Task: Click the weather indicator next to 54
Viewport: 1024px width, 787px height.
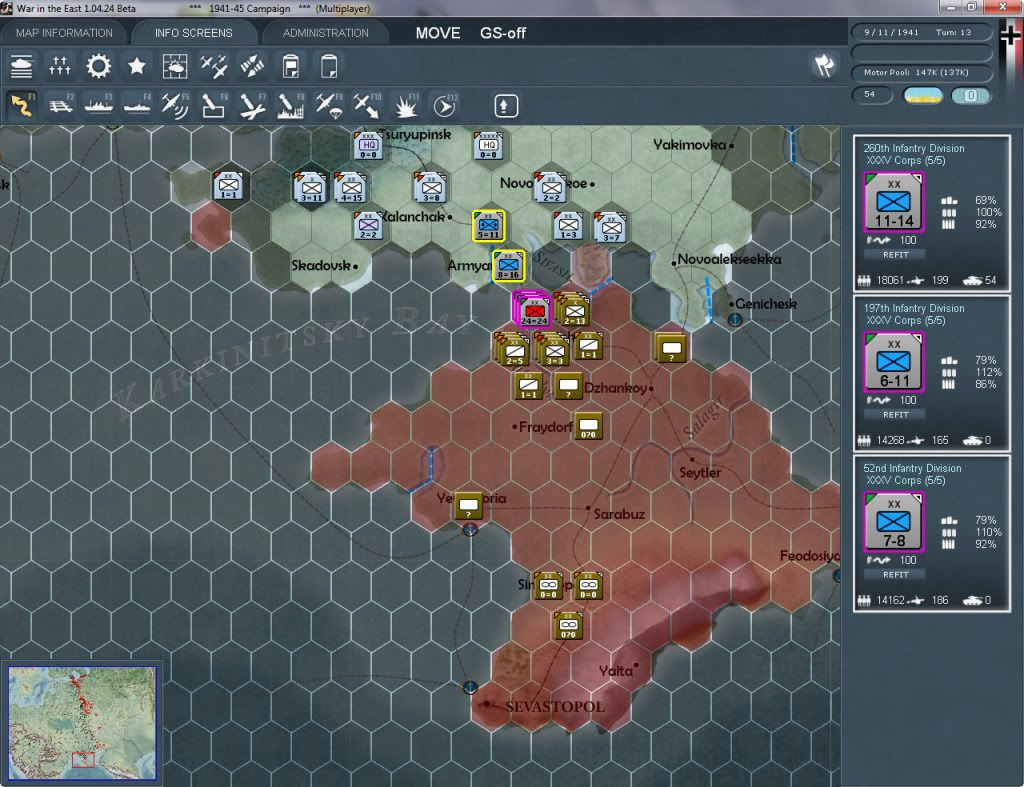Action: 923,95
